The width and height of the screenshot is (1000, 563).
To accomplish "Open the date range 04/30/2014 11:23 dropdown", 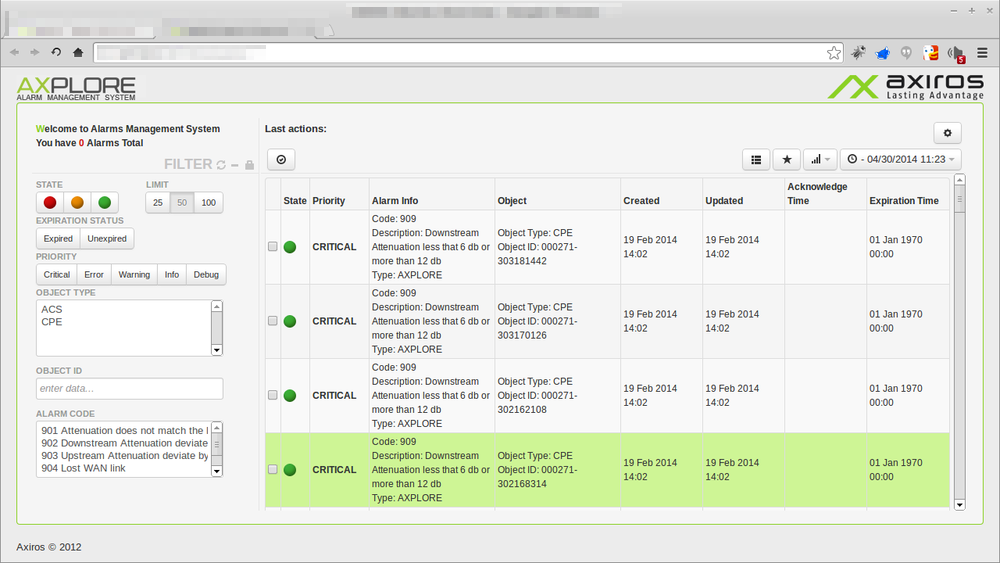I will pos(901,159).
